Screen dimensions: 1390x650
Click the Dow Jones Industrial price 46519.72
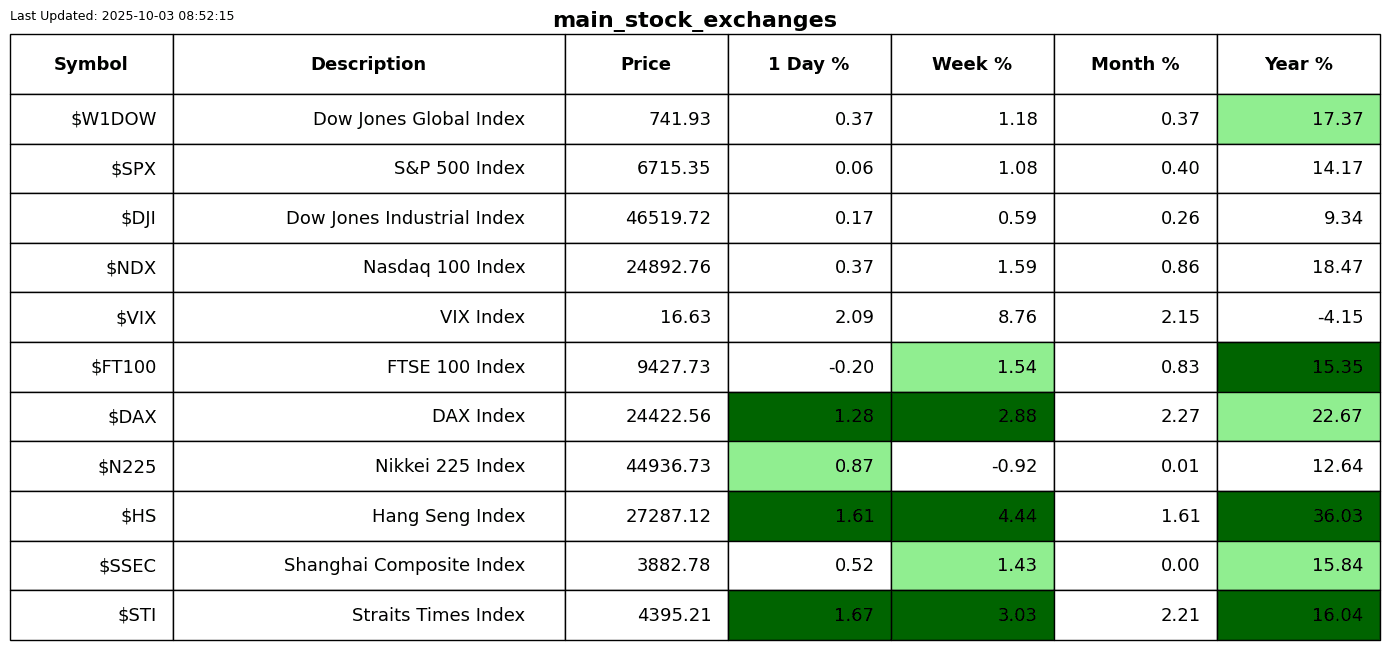tap(668, 219)
